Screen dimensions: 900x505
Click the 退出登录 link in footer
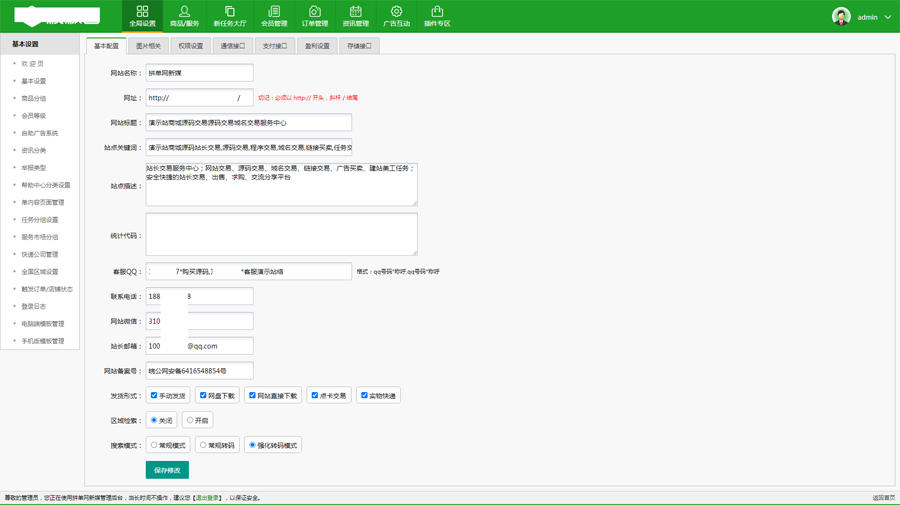[207, 498]
